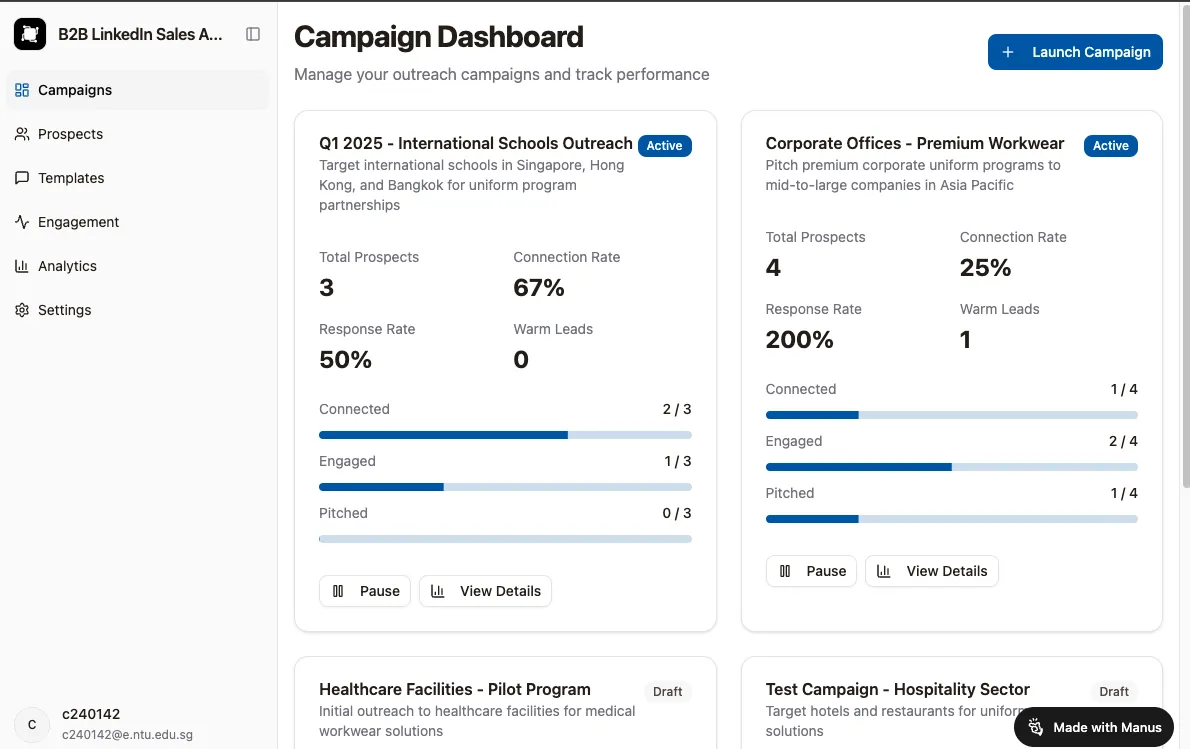Collapse the sidebar with the panel toggle icon
The height and width of the screenshot is (749, 1190).
[253, 34]
